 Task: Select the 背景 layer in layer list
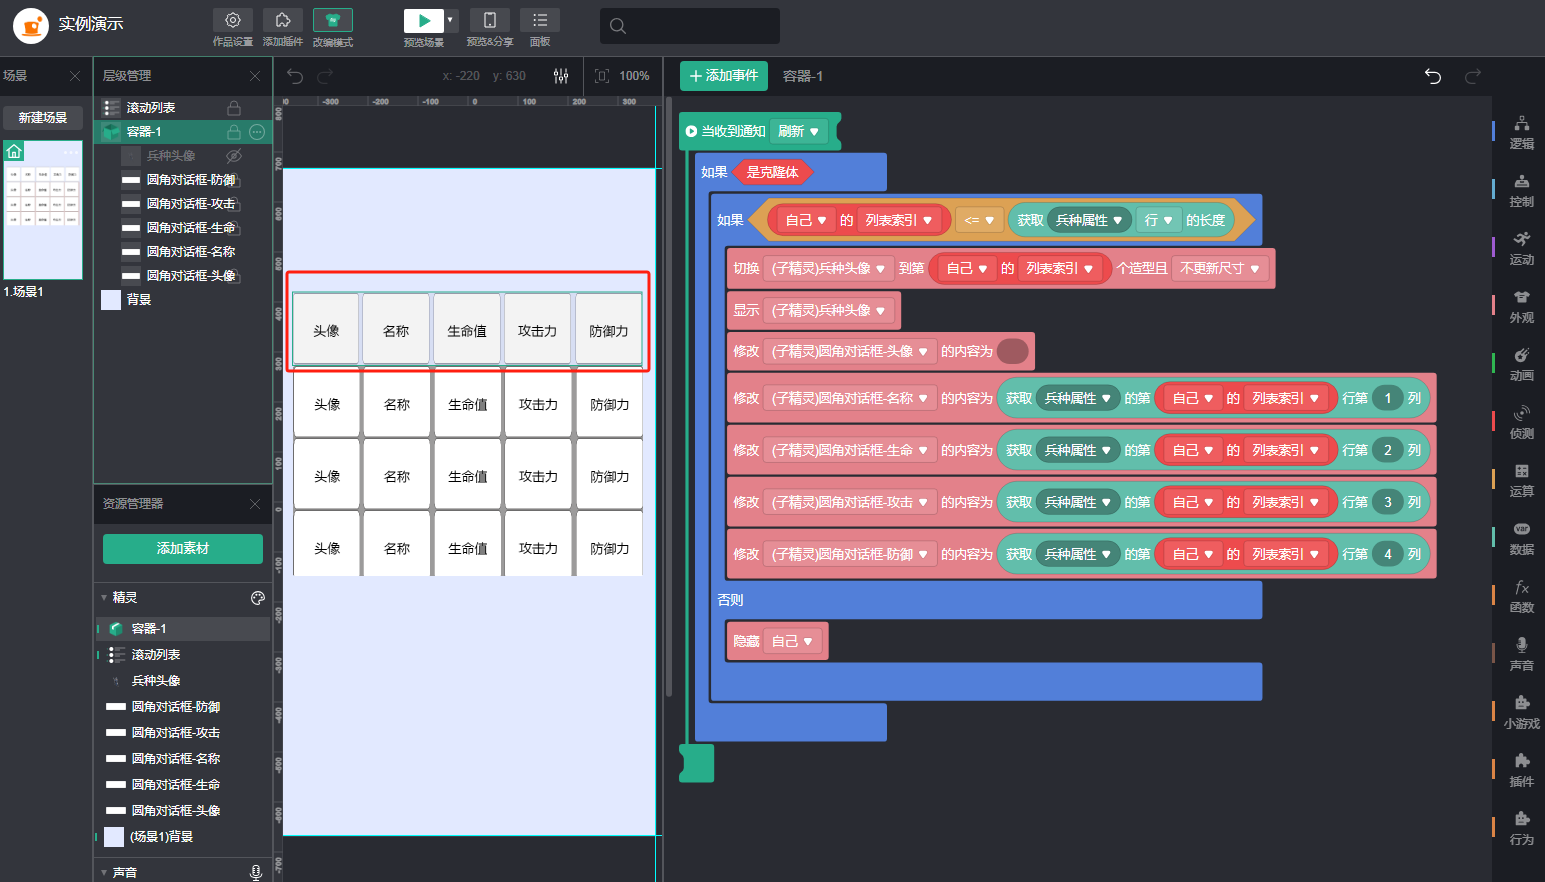[183, 300]
